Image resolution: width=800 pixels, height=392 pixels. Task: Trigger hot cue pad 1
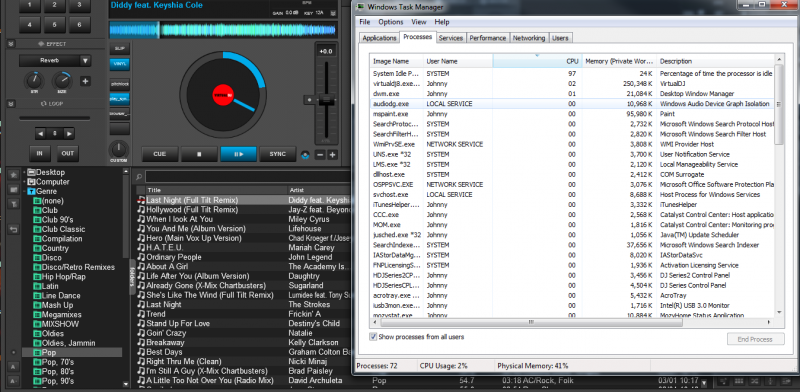click(30, 6)
